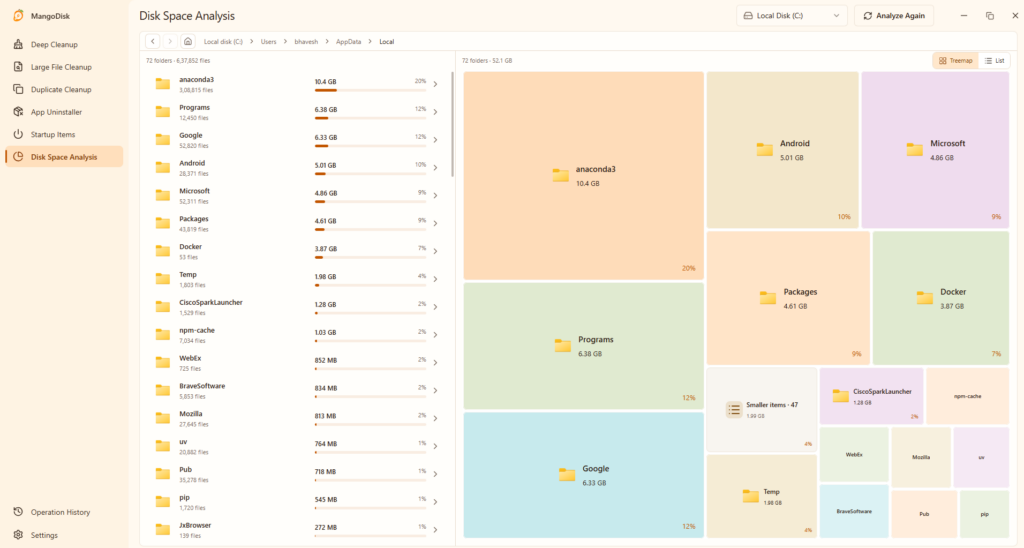Open the Smaller items · 47 treemap tile
1024x548 pixels.
pyautogui.click(x=761, y=410)
